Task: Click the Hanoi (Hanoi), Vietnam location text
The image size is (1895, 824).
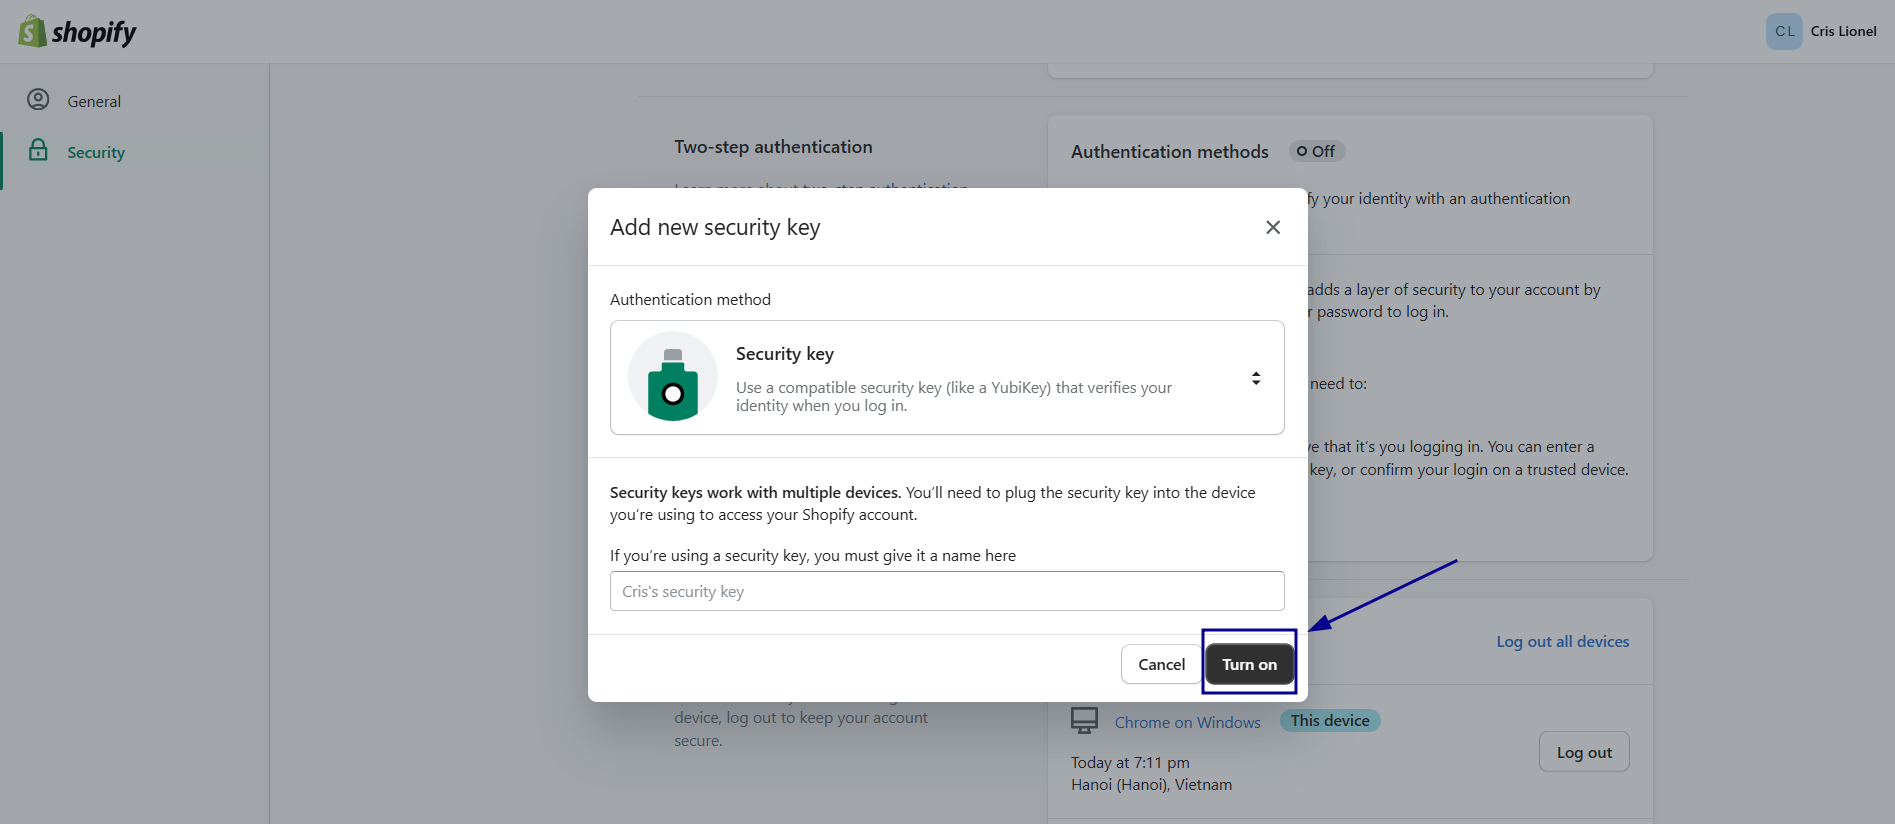Action: 1151,785
